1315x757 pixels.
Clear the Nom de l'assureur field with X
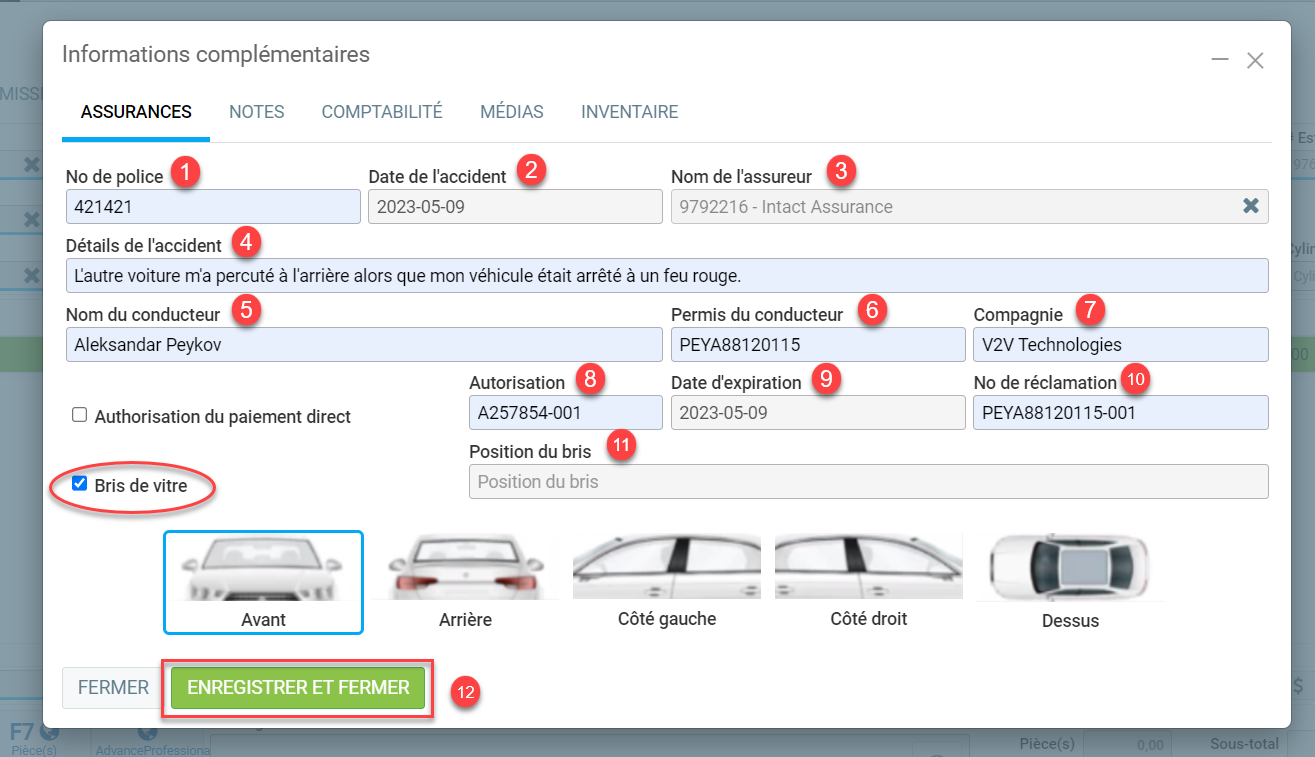point(1250,206)
